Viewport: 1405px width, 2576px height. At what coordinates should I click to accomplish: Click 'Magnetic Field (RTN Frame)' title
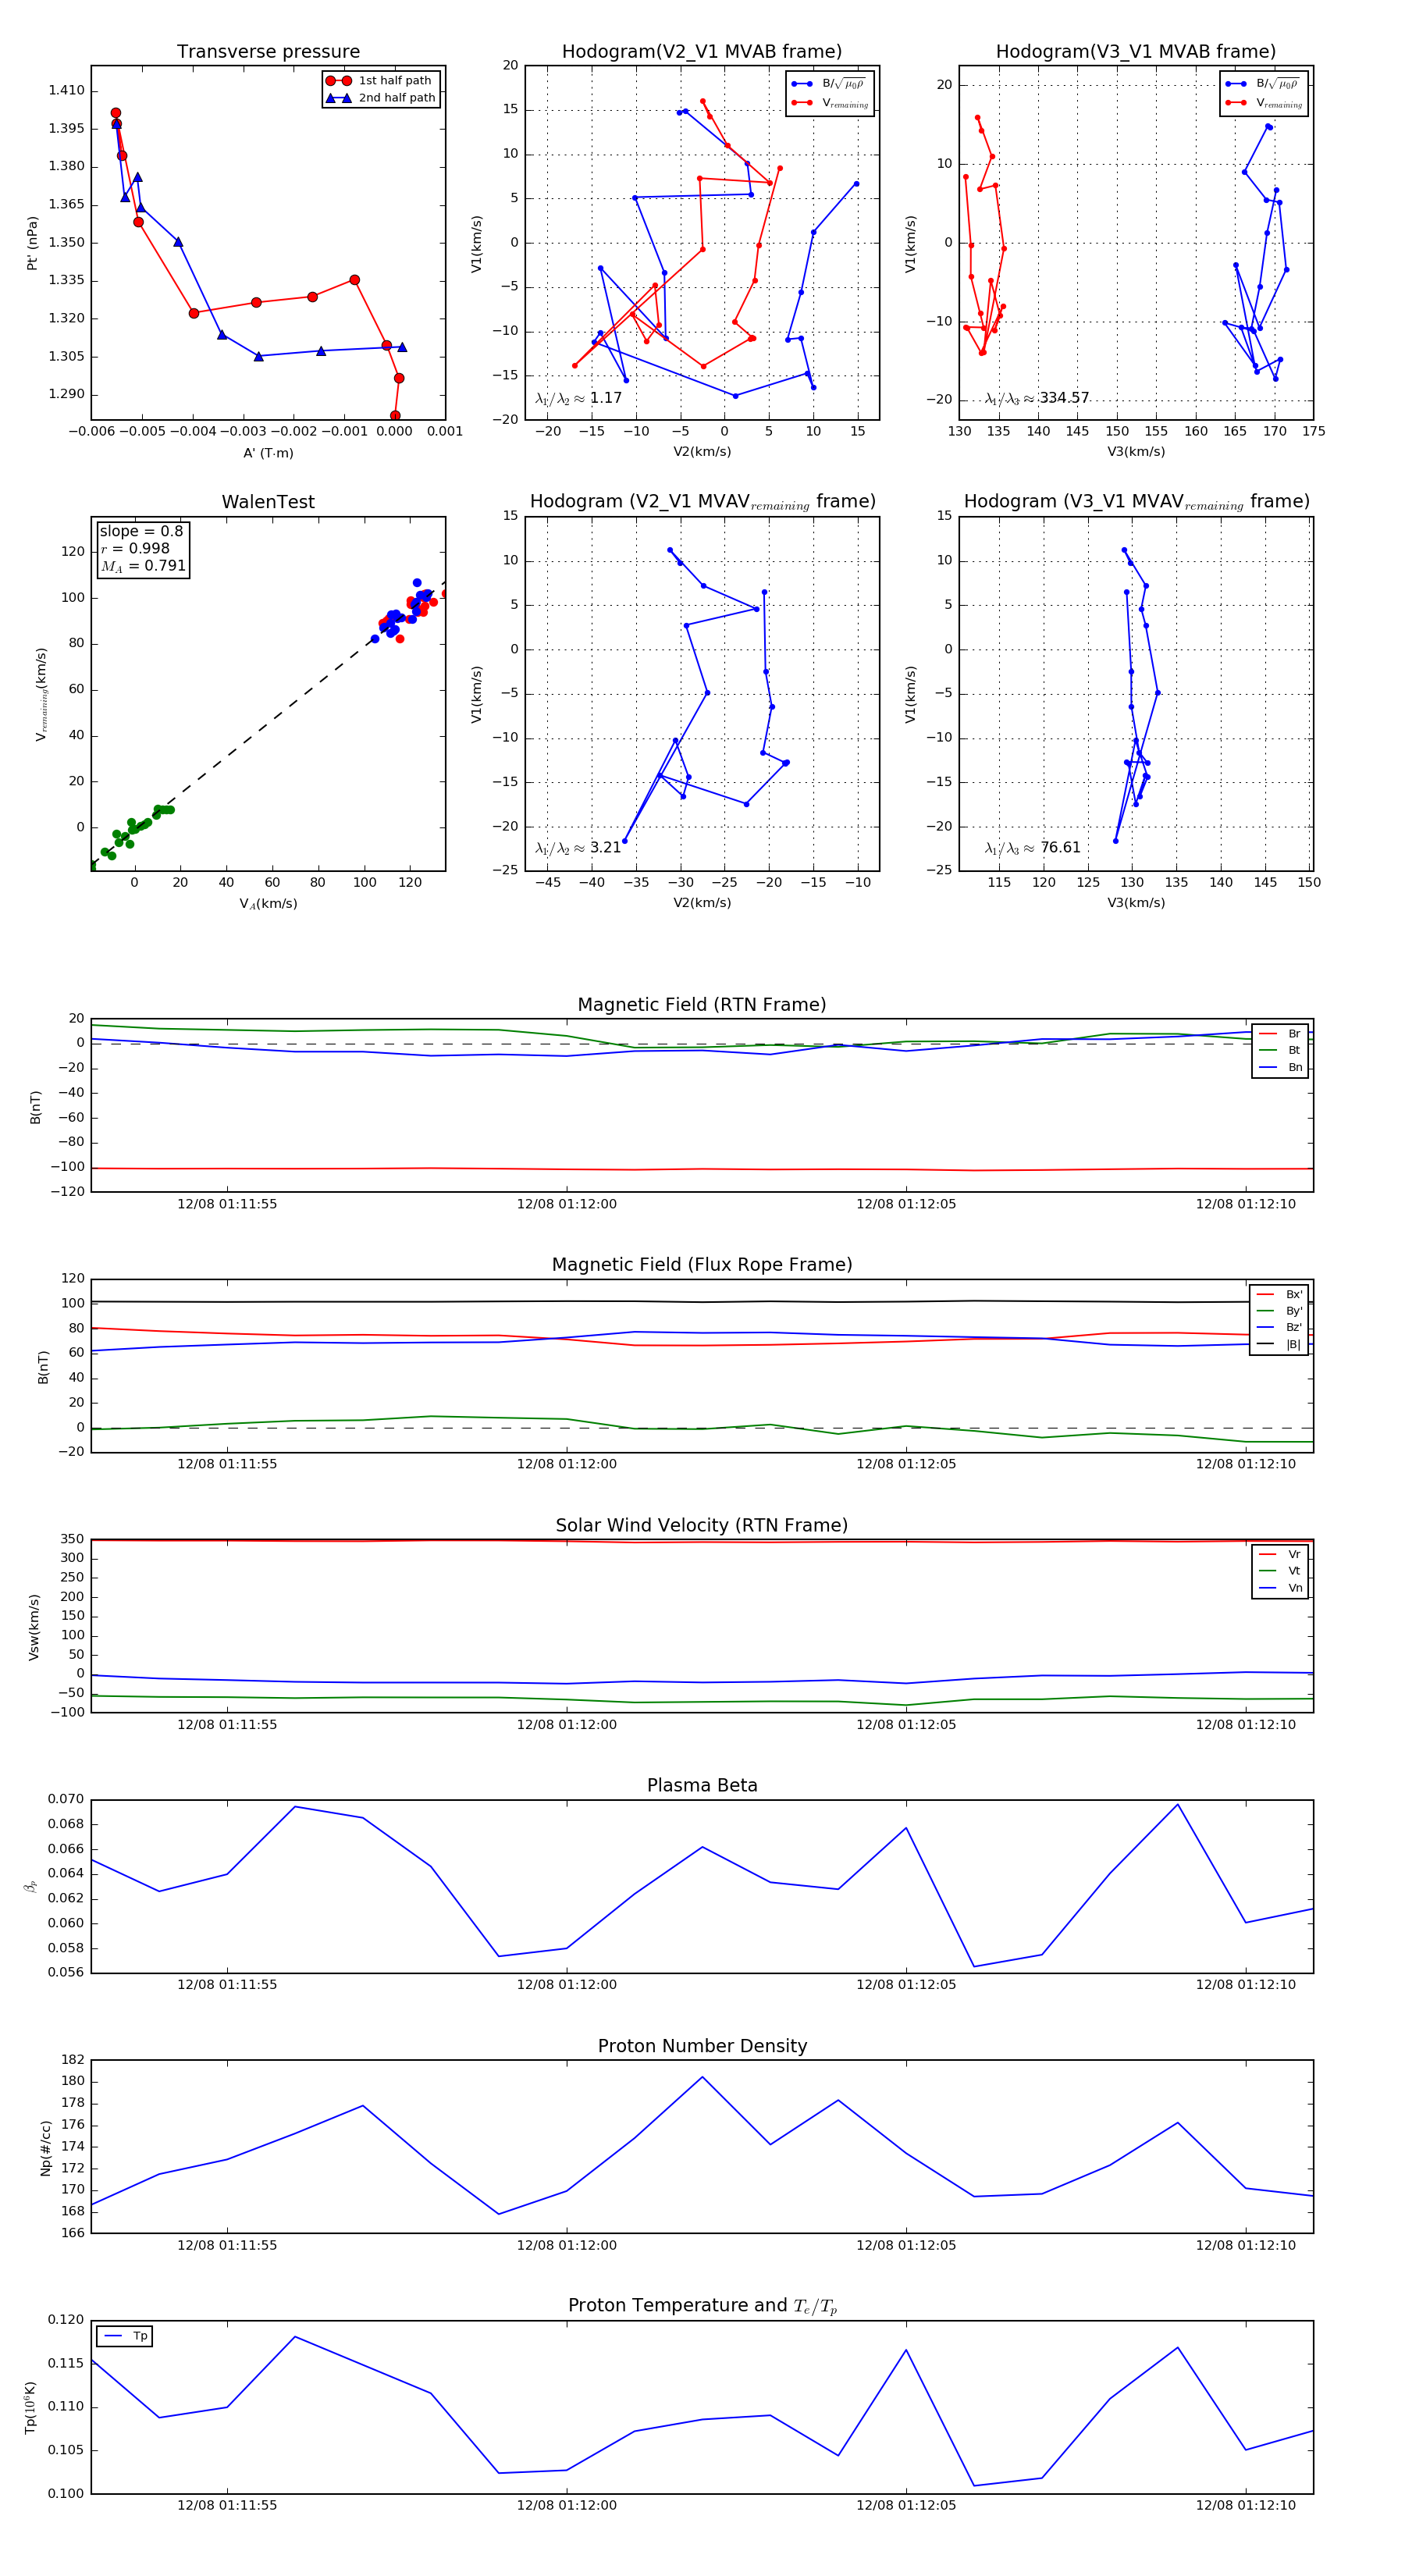(702, 1005)
